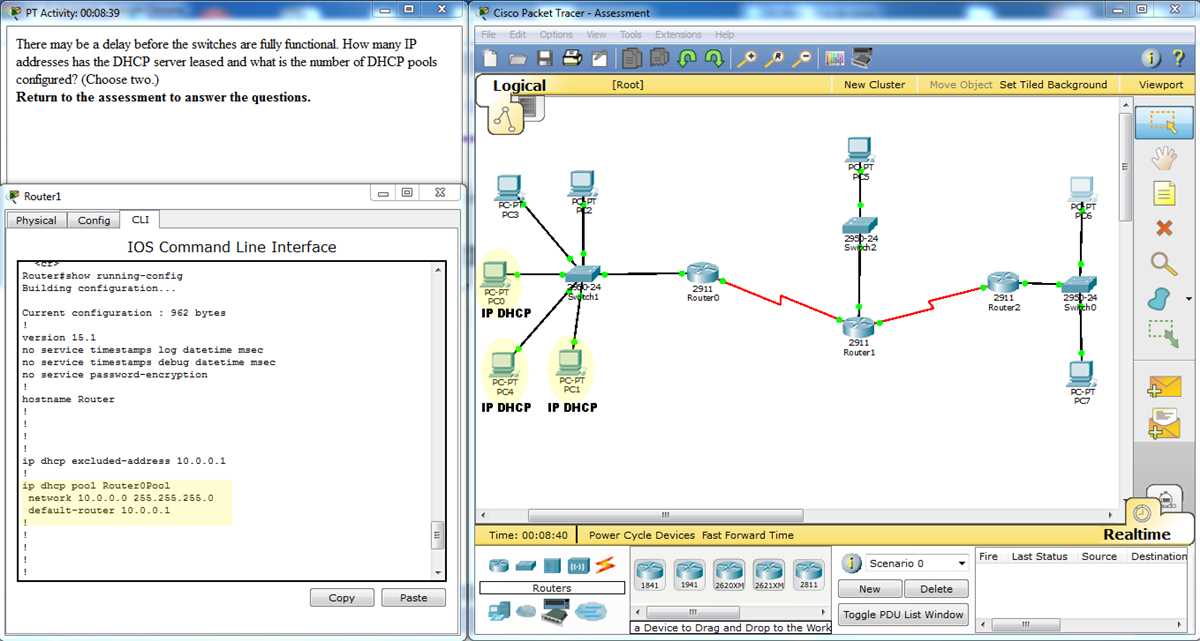The width and height of the screenshot is (1200, 641).
Task: Switch to the Physical tab in Router1
Action: 37,220
